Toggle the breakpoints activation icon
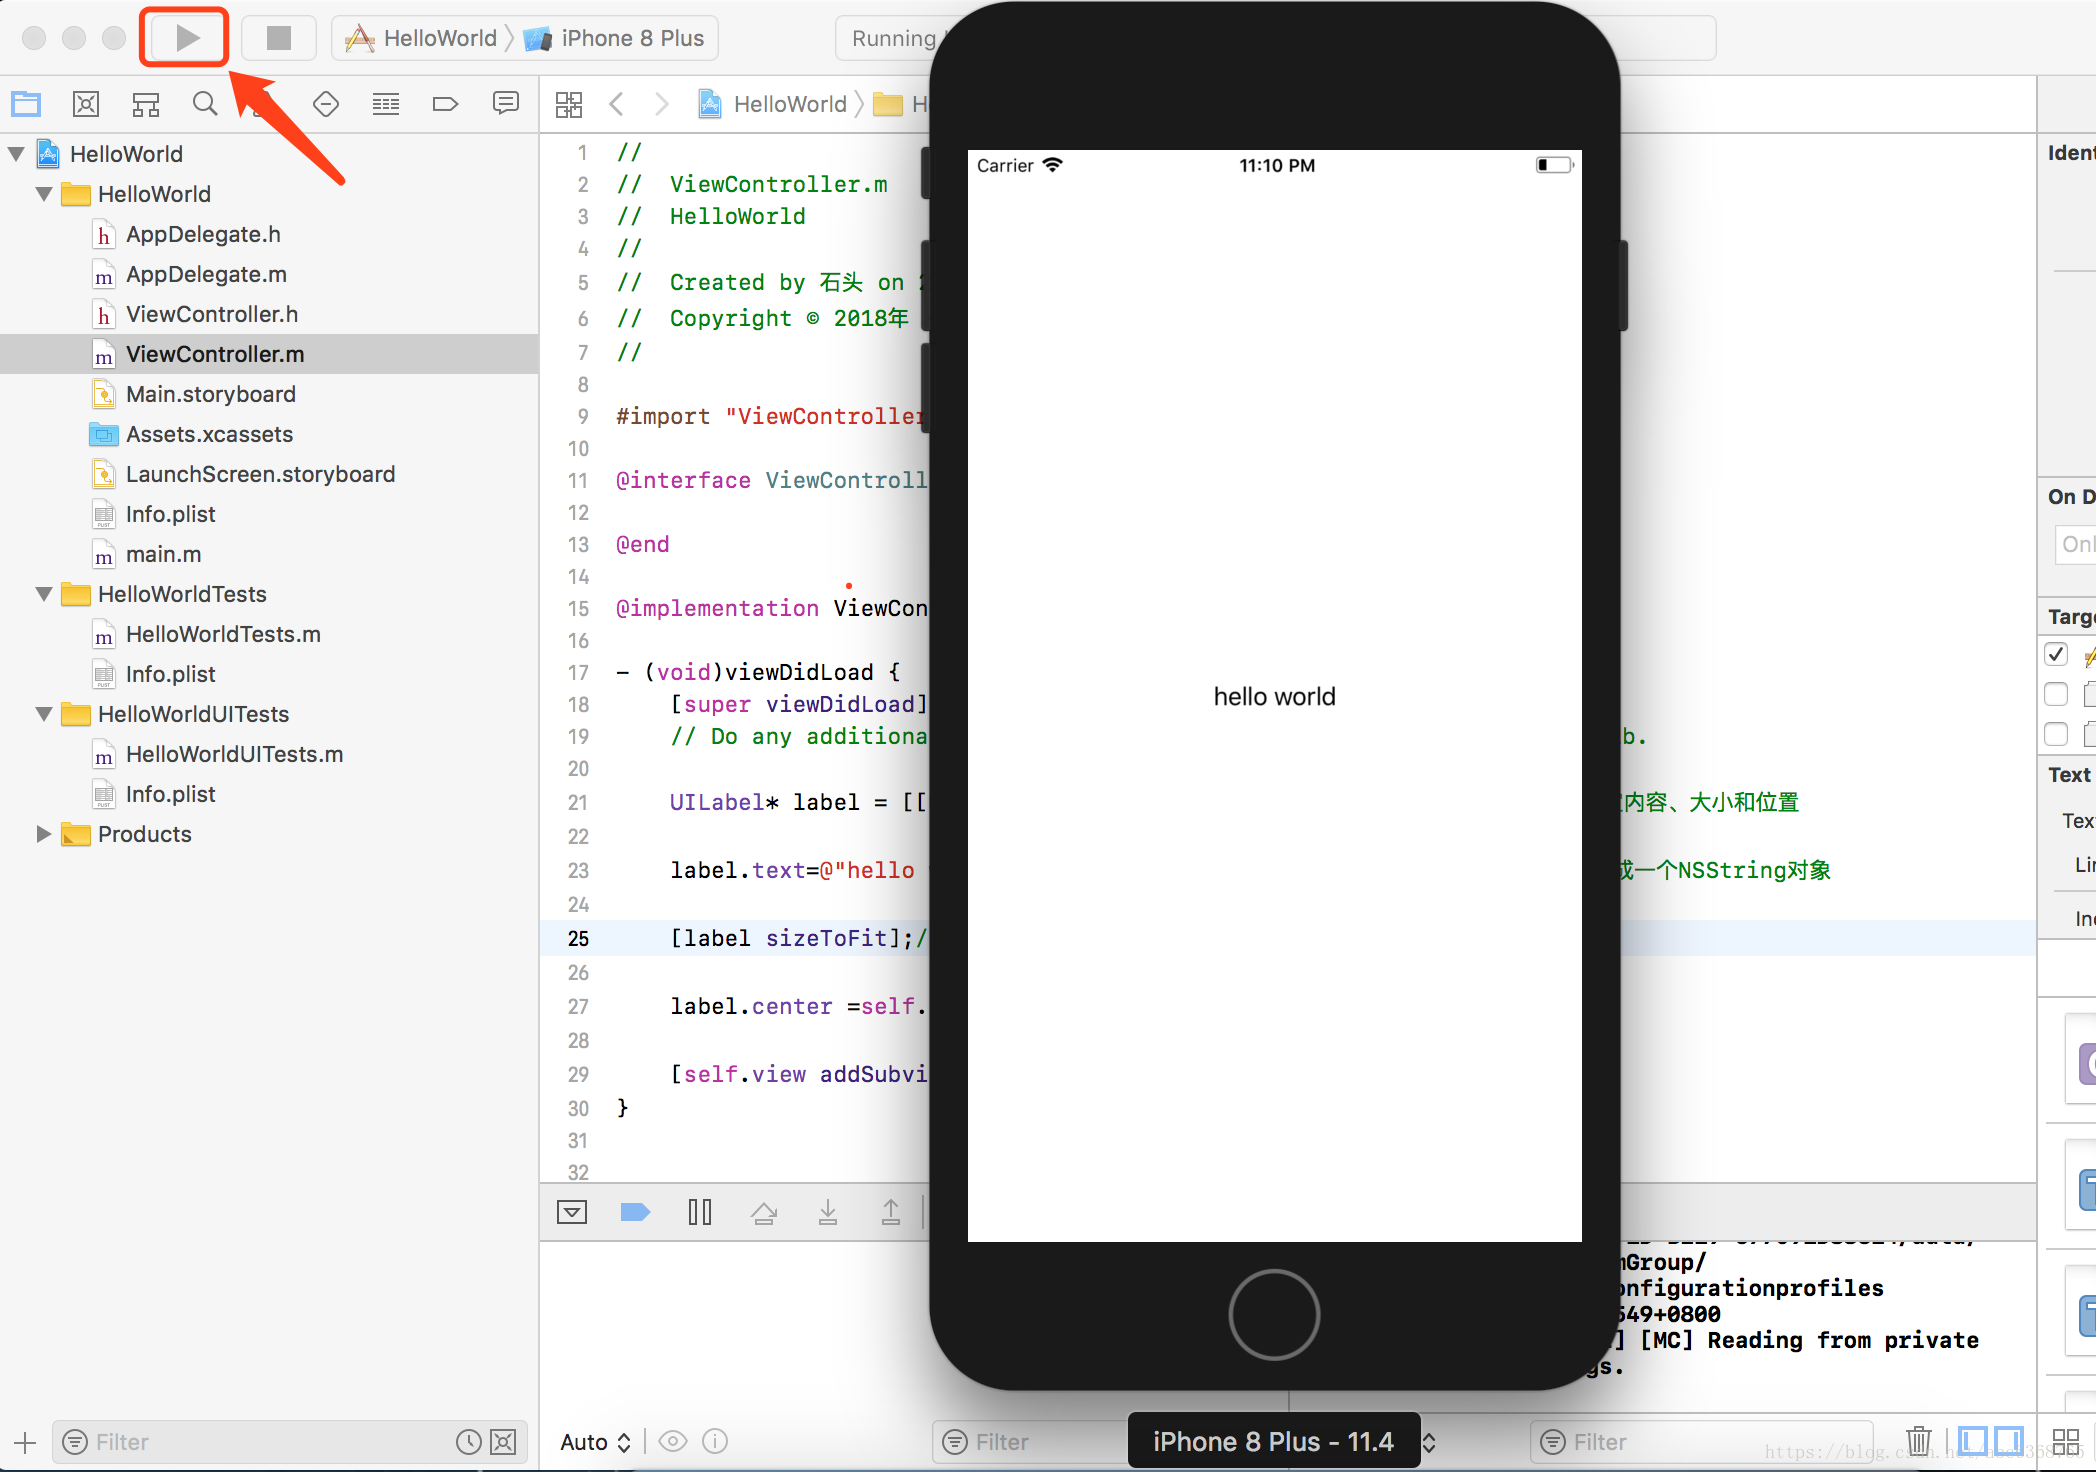The height and width of the screenshot is (1472, 2096). coord(635,1213)
